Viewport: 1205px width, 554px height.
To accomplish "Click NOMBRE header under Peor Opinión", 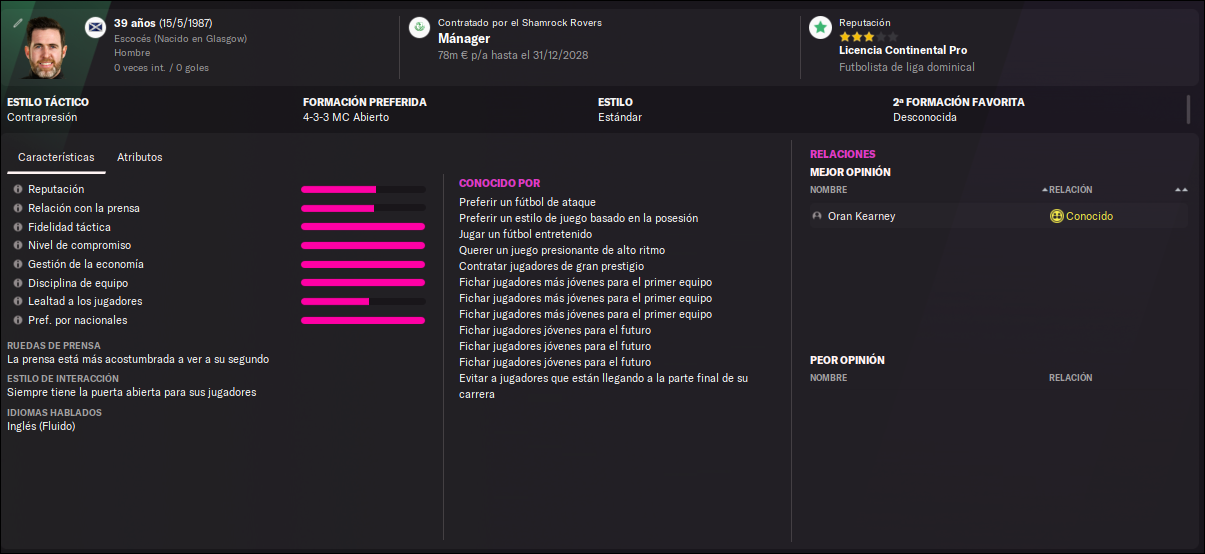I will (x=828, y=378).
